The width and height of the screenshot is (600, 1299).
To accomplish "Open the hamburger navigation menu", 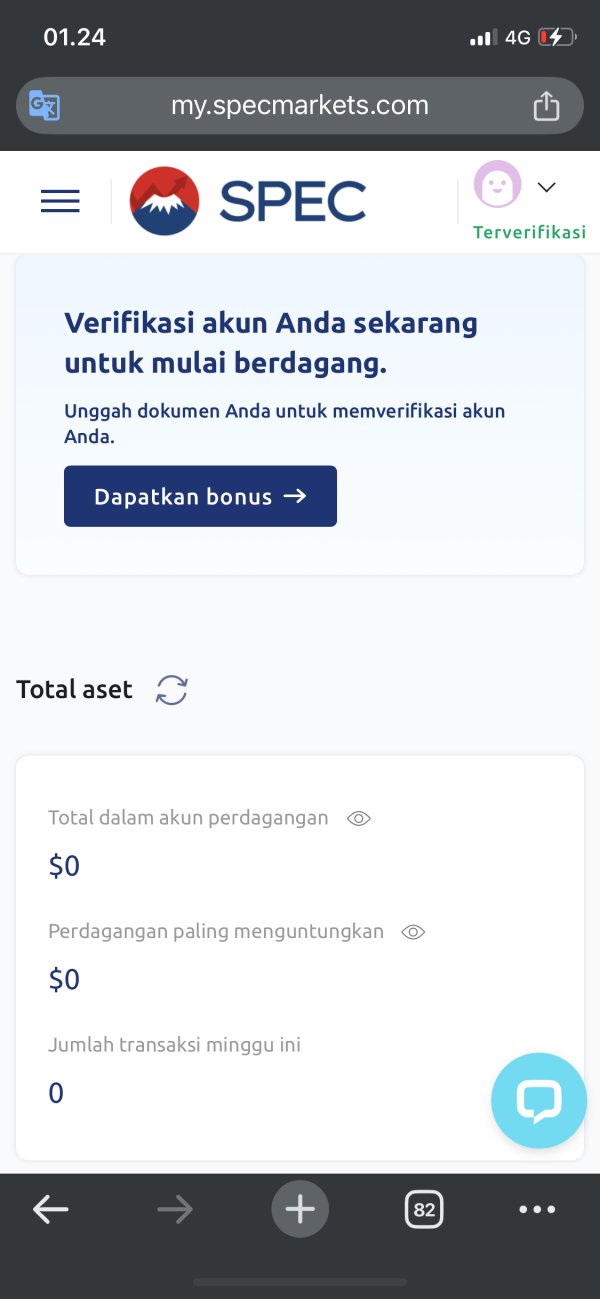I will (60, 201).
